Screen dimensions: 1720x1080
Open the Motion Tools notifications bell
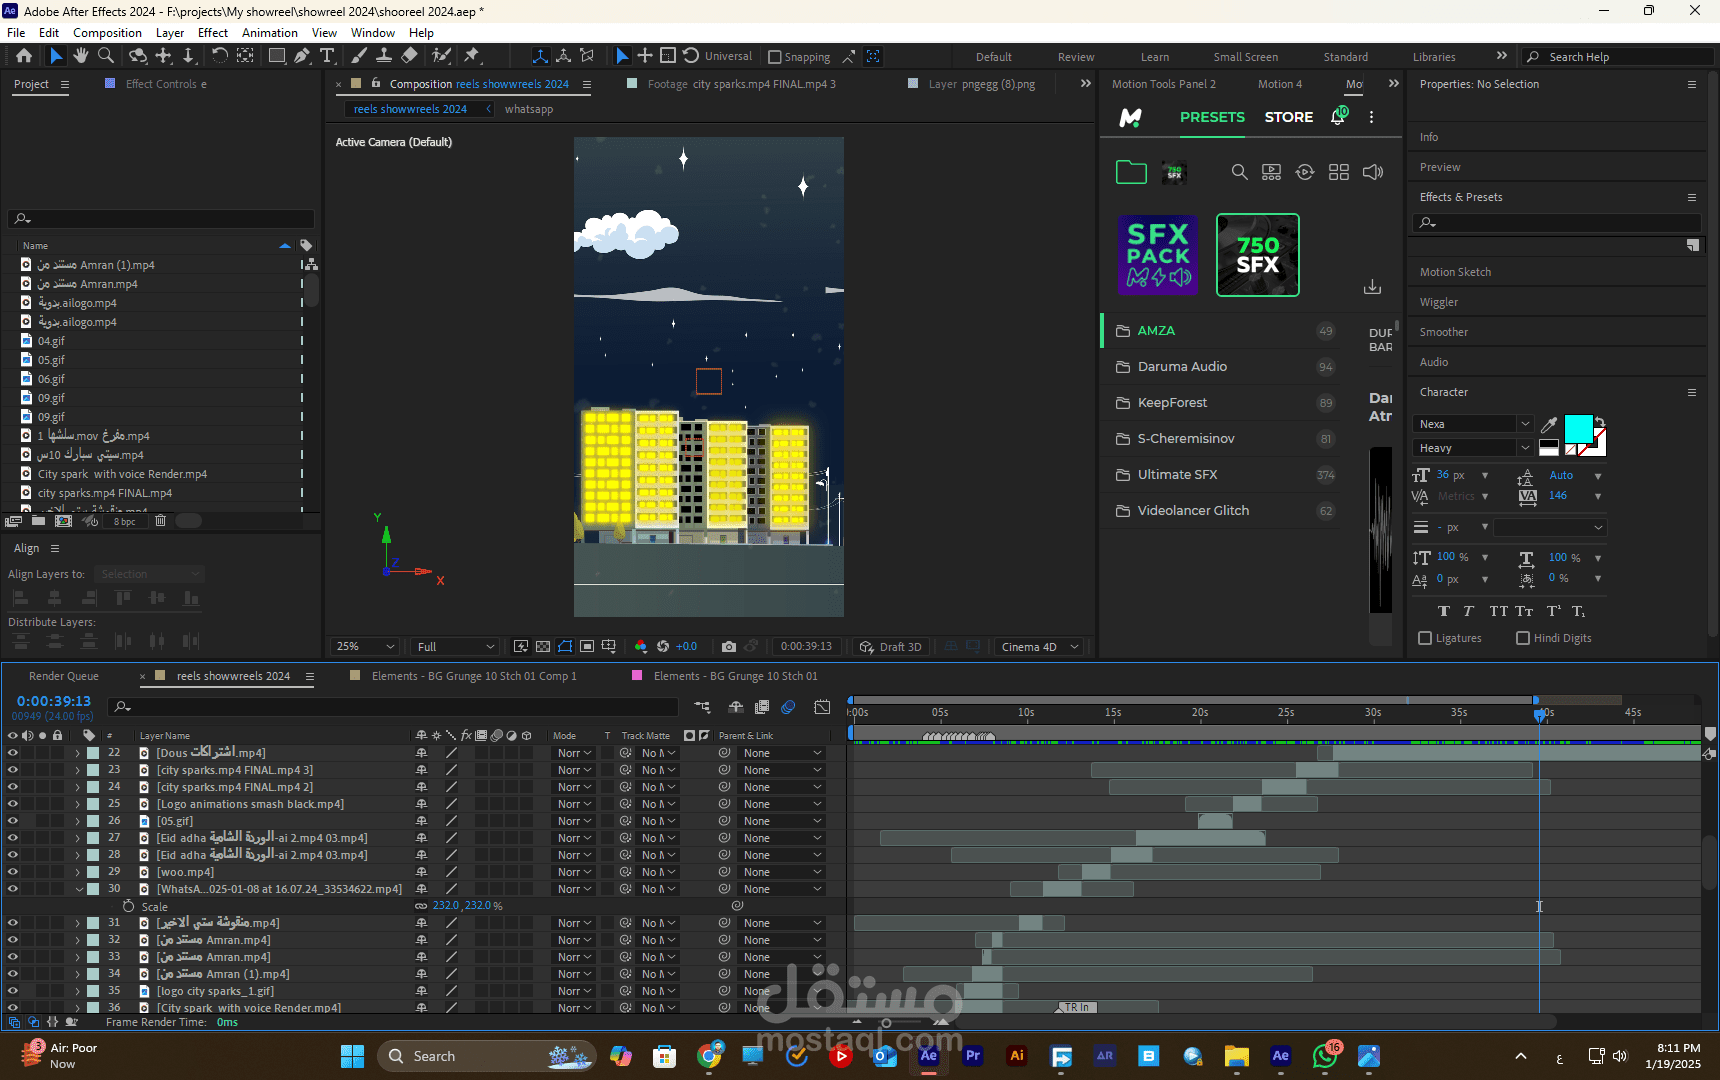coord(1338,117)
